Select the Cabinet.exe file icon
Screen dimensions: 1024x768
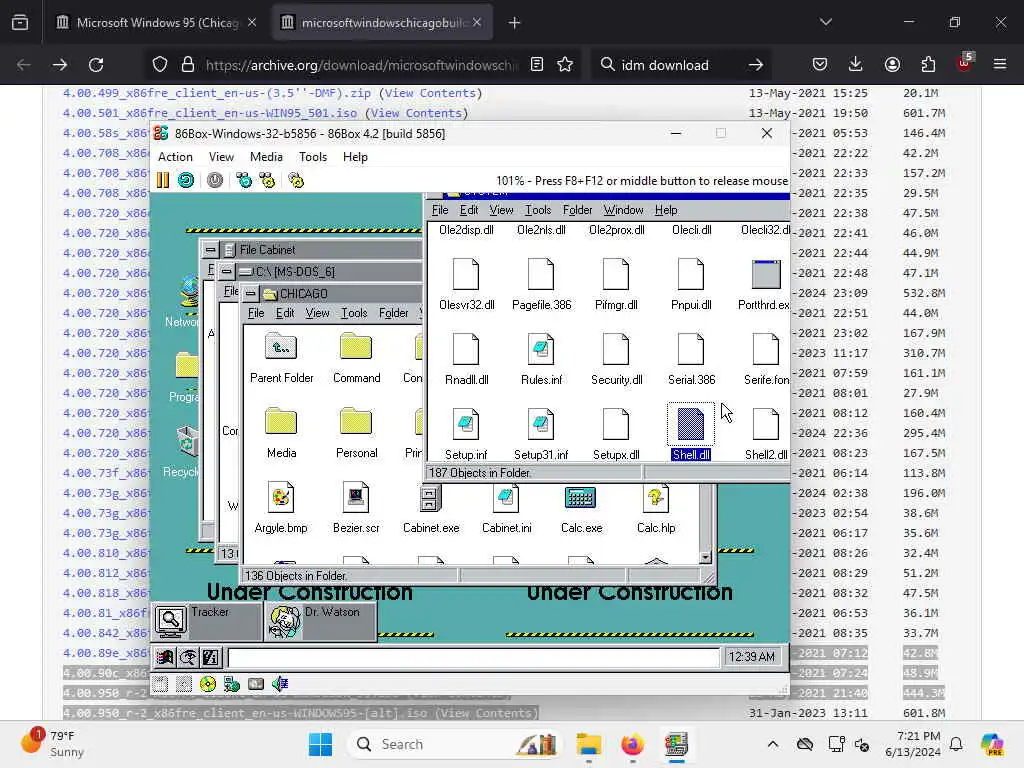[430, 498]
